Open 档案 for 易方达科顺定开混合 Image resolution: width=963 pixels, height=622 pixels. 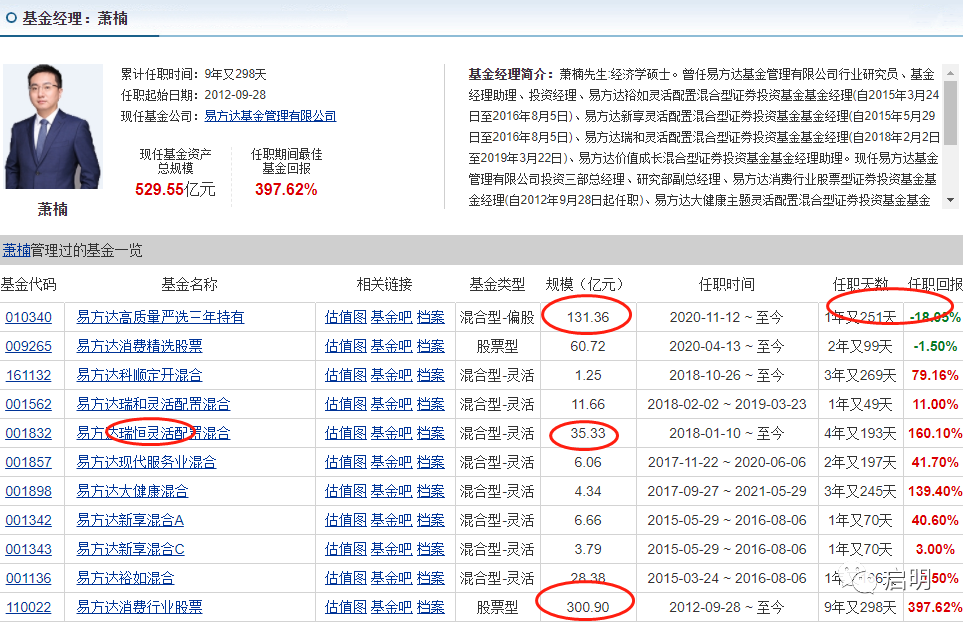click(431, 375)
